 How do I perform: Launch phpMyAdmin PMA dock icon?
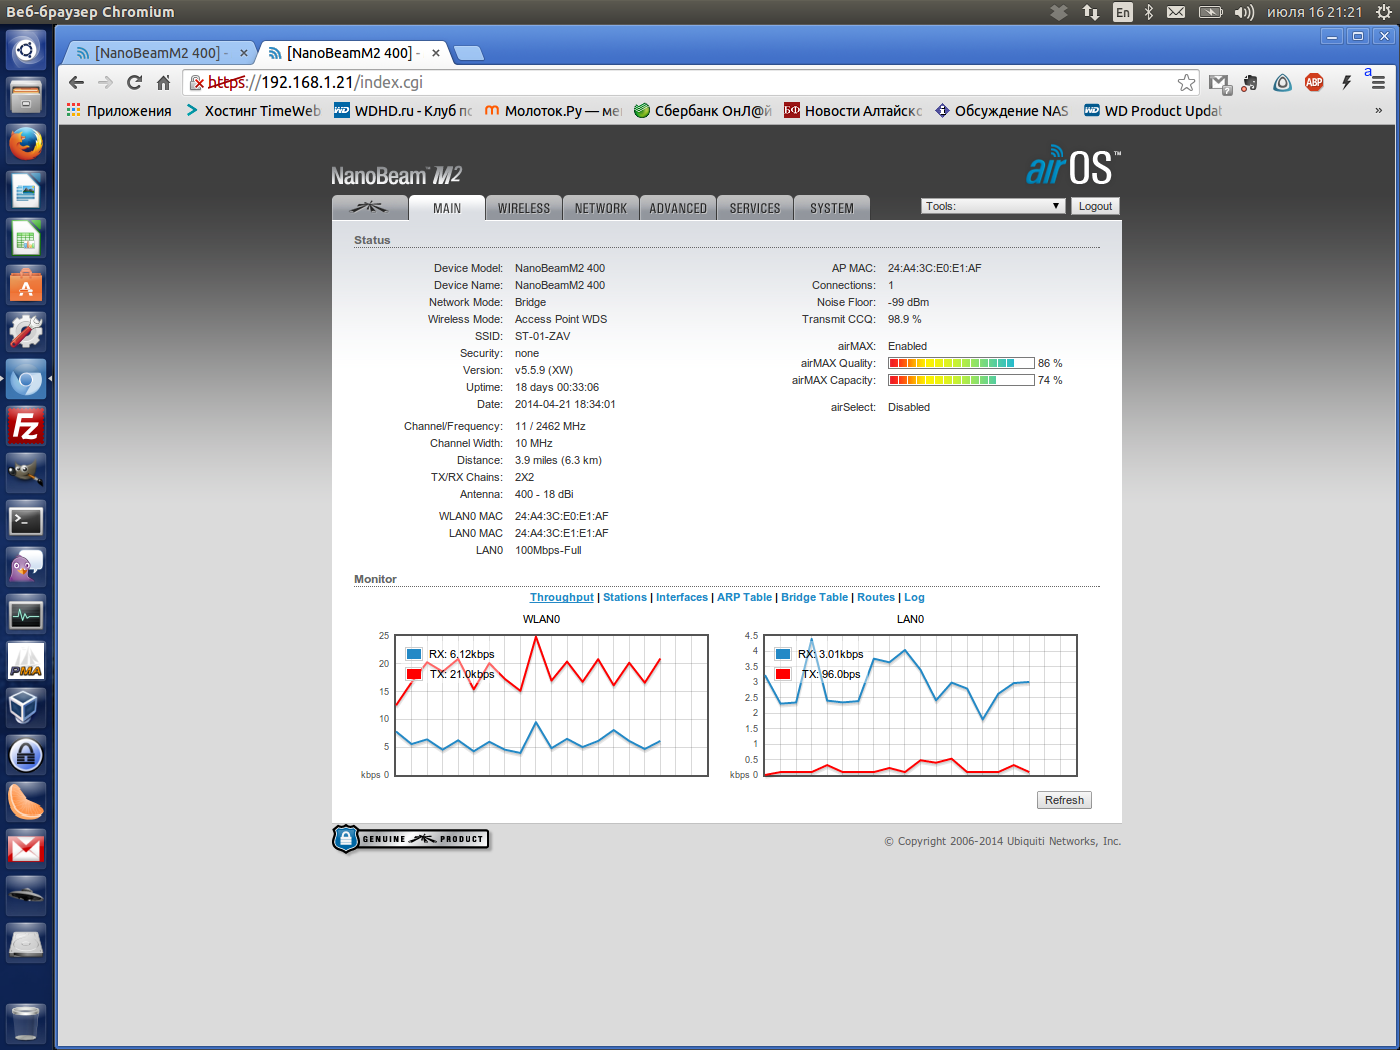[x=26, y=661]
